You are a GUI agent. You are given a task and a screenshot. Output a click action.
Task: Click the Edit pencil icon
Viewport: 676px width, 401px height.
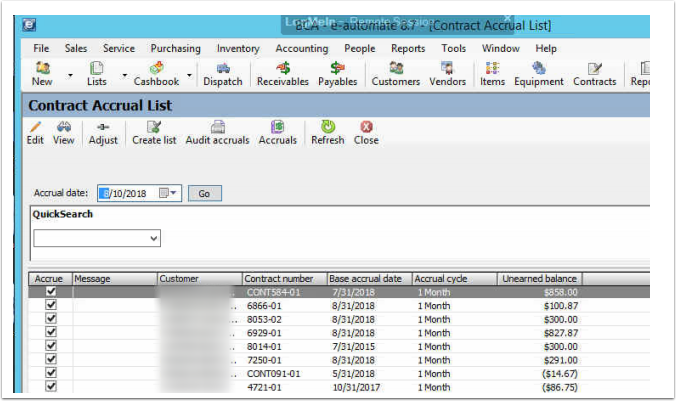click(x=35, y=133)
